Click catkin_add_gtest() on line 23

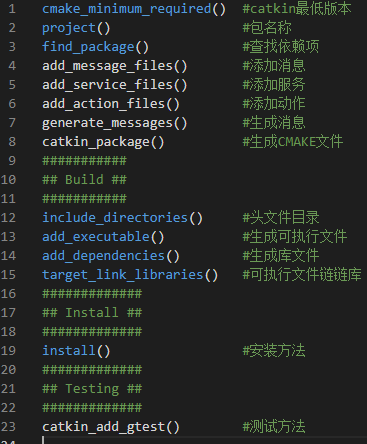pos(111,427)
